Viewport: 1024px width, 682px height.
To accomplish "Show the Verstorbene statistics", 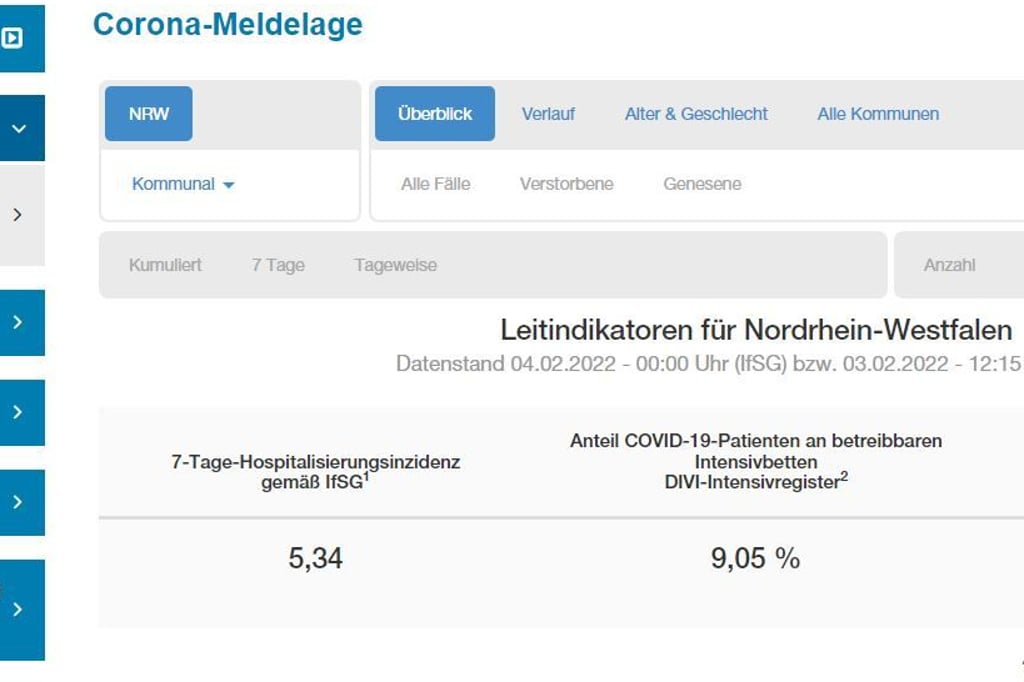I will tap(566, 184).
